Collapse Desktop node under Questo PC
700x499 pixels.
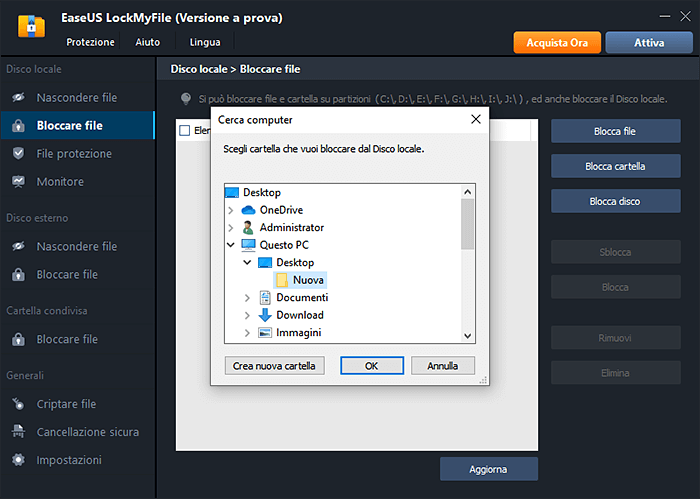coord(247,262)
